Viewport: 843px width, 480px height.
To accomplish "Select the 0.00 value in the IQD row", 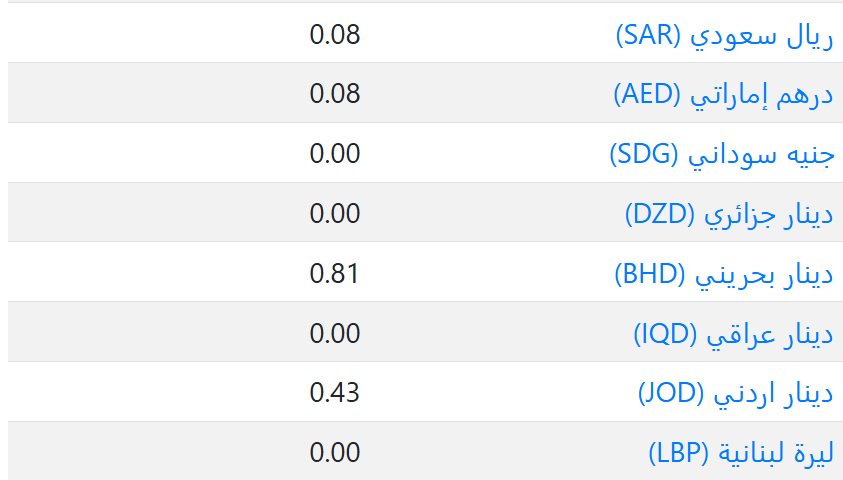I will click(334, 333).
